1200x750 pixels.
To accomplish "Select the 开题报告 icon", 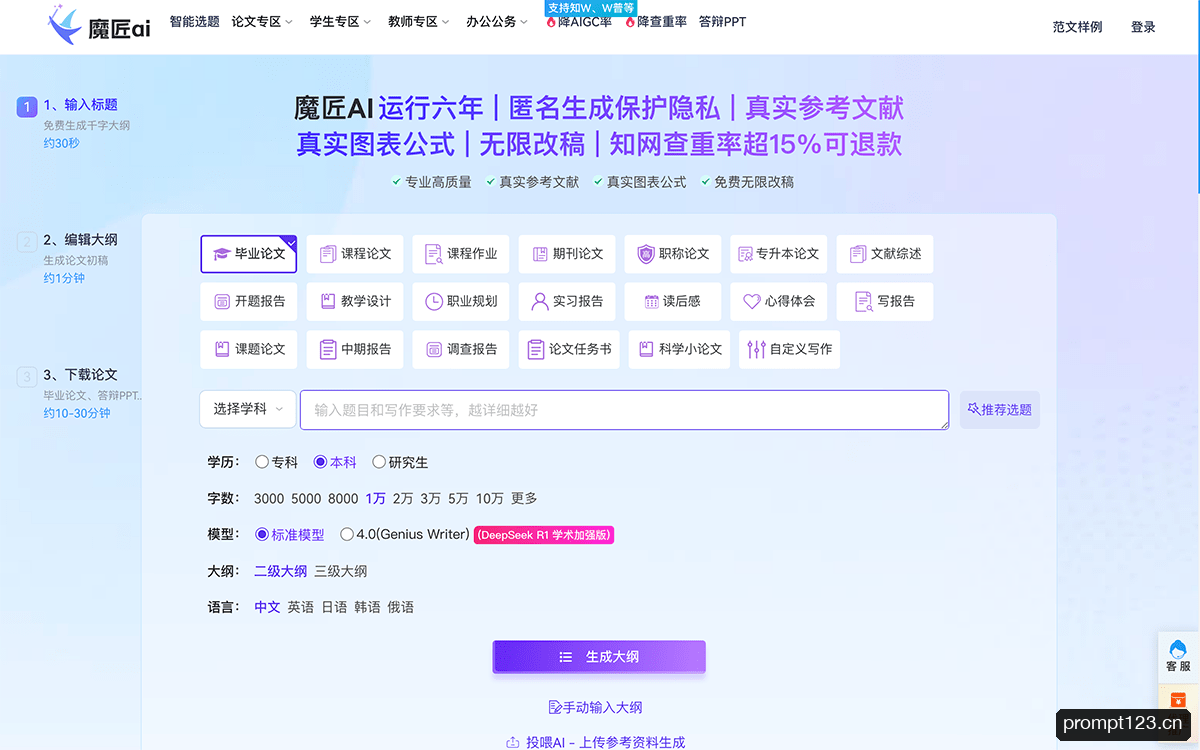I will coord(222,301).
